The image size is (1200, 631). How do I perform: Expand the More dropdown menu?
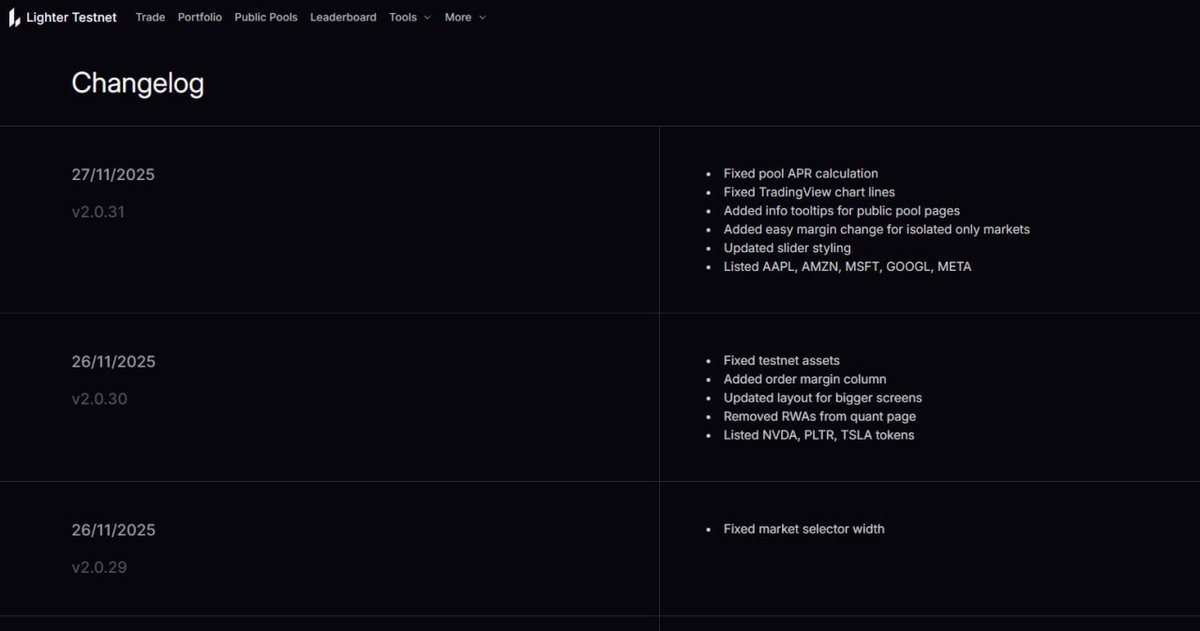pyautogui.click(x=465, y=17)
